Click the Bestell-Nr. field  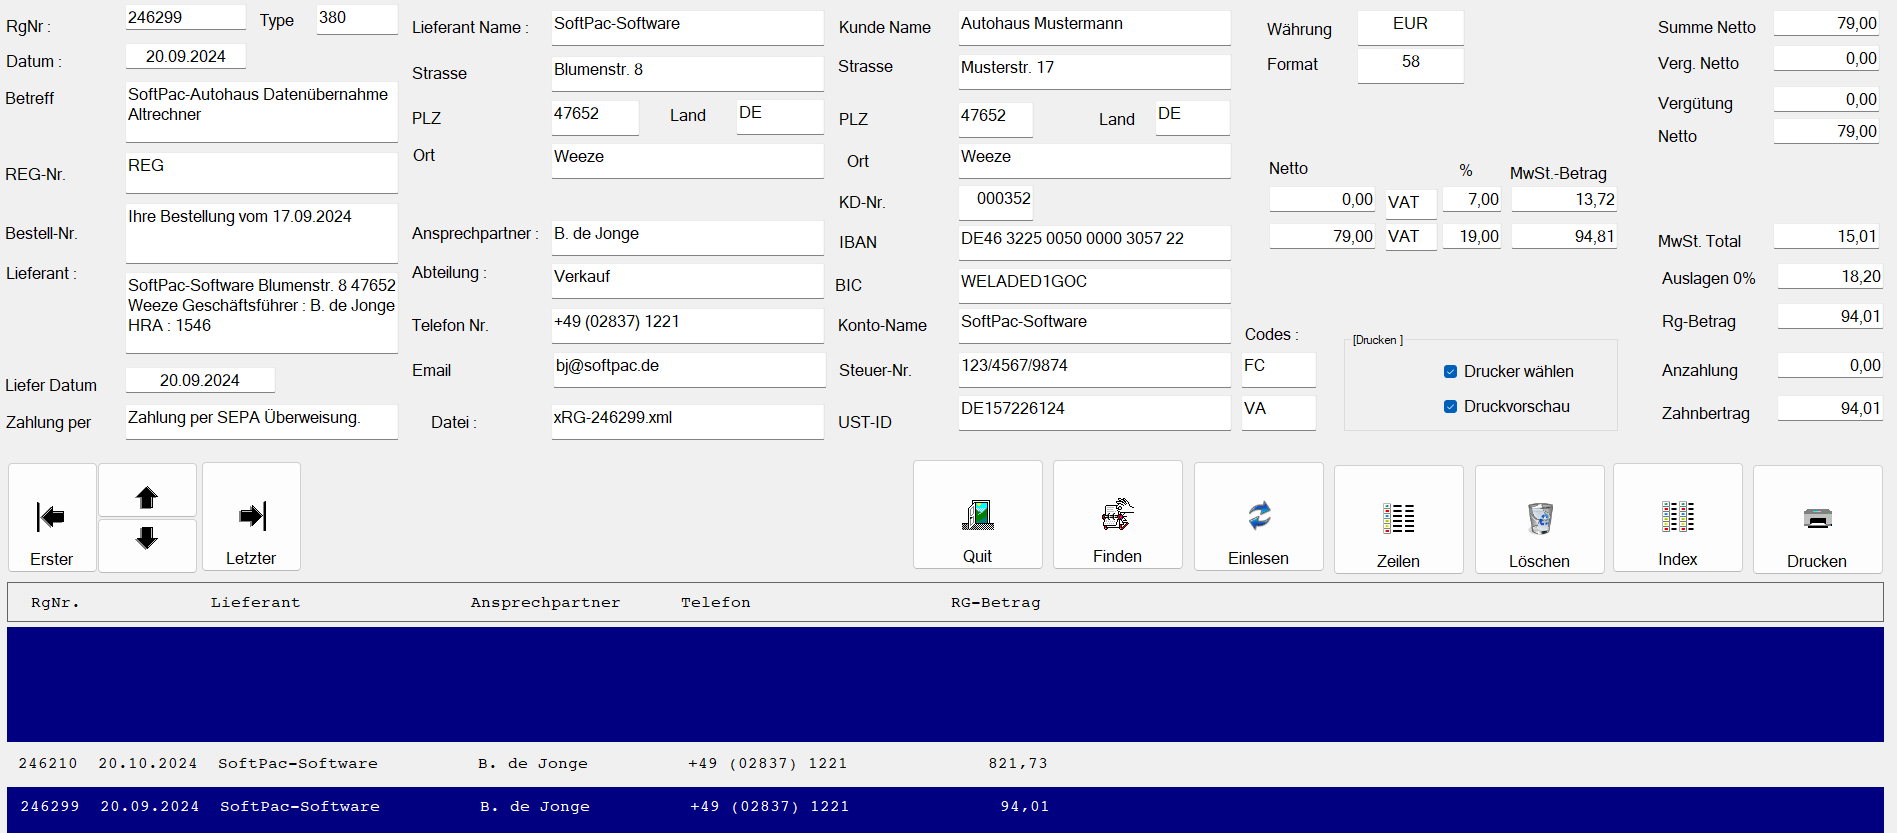pyautogui.click(x=262, y=234)
